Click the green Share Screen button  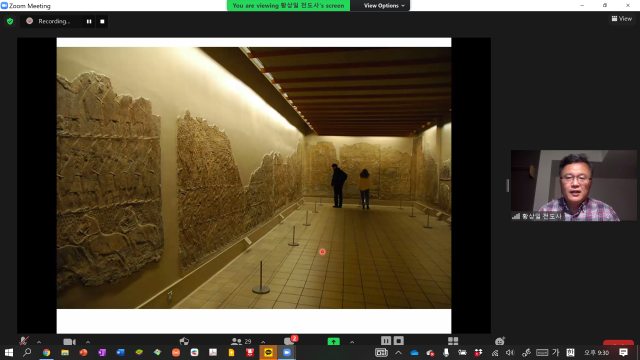(x=333, y=341)
